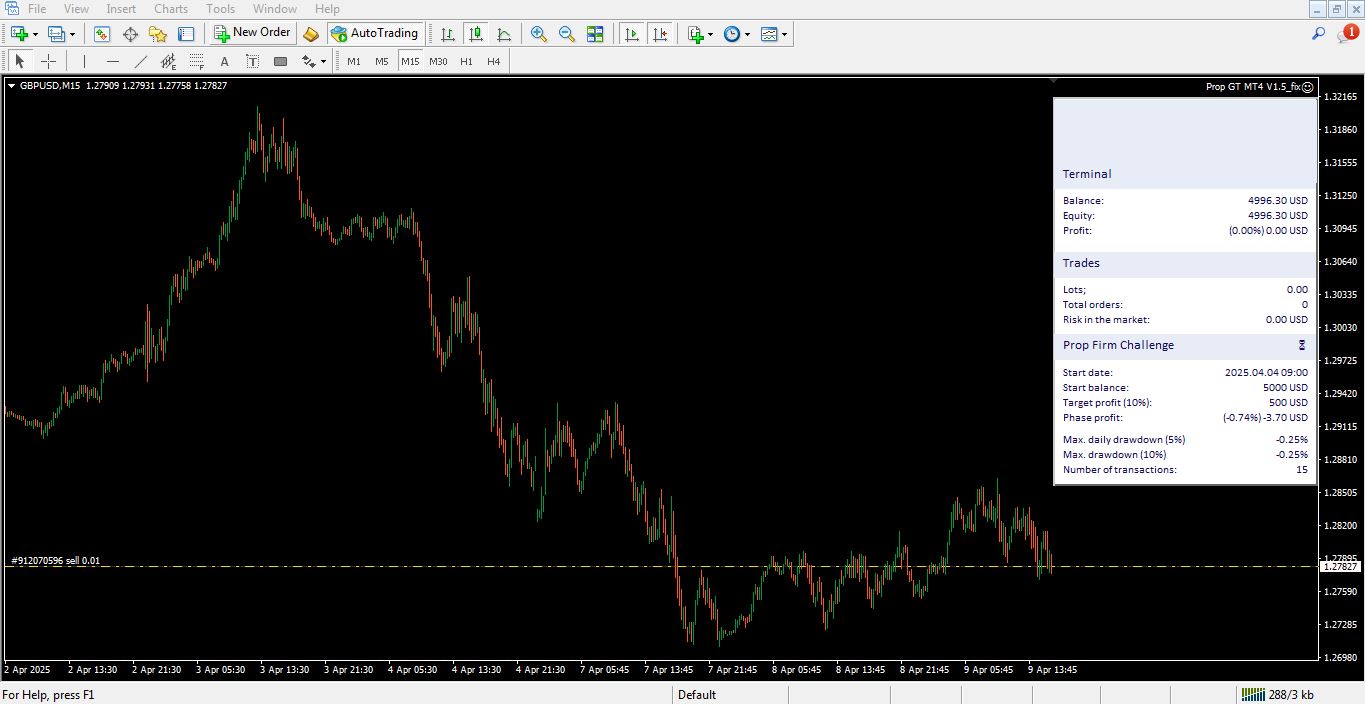The image size is (1365, 704).
Task: Select the Crosshair cursor tool
Action: (x=48, y=62)
